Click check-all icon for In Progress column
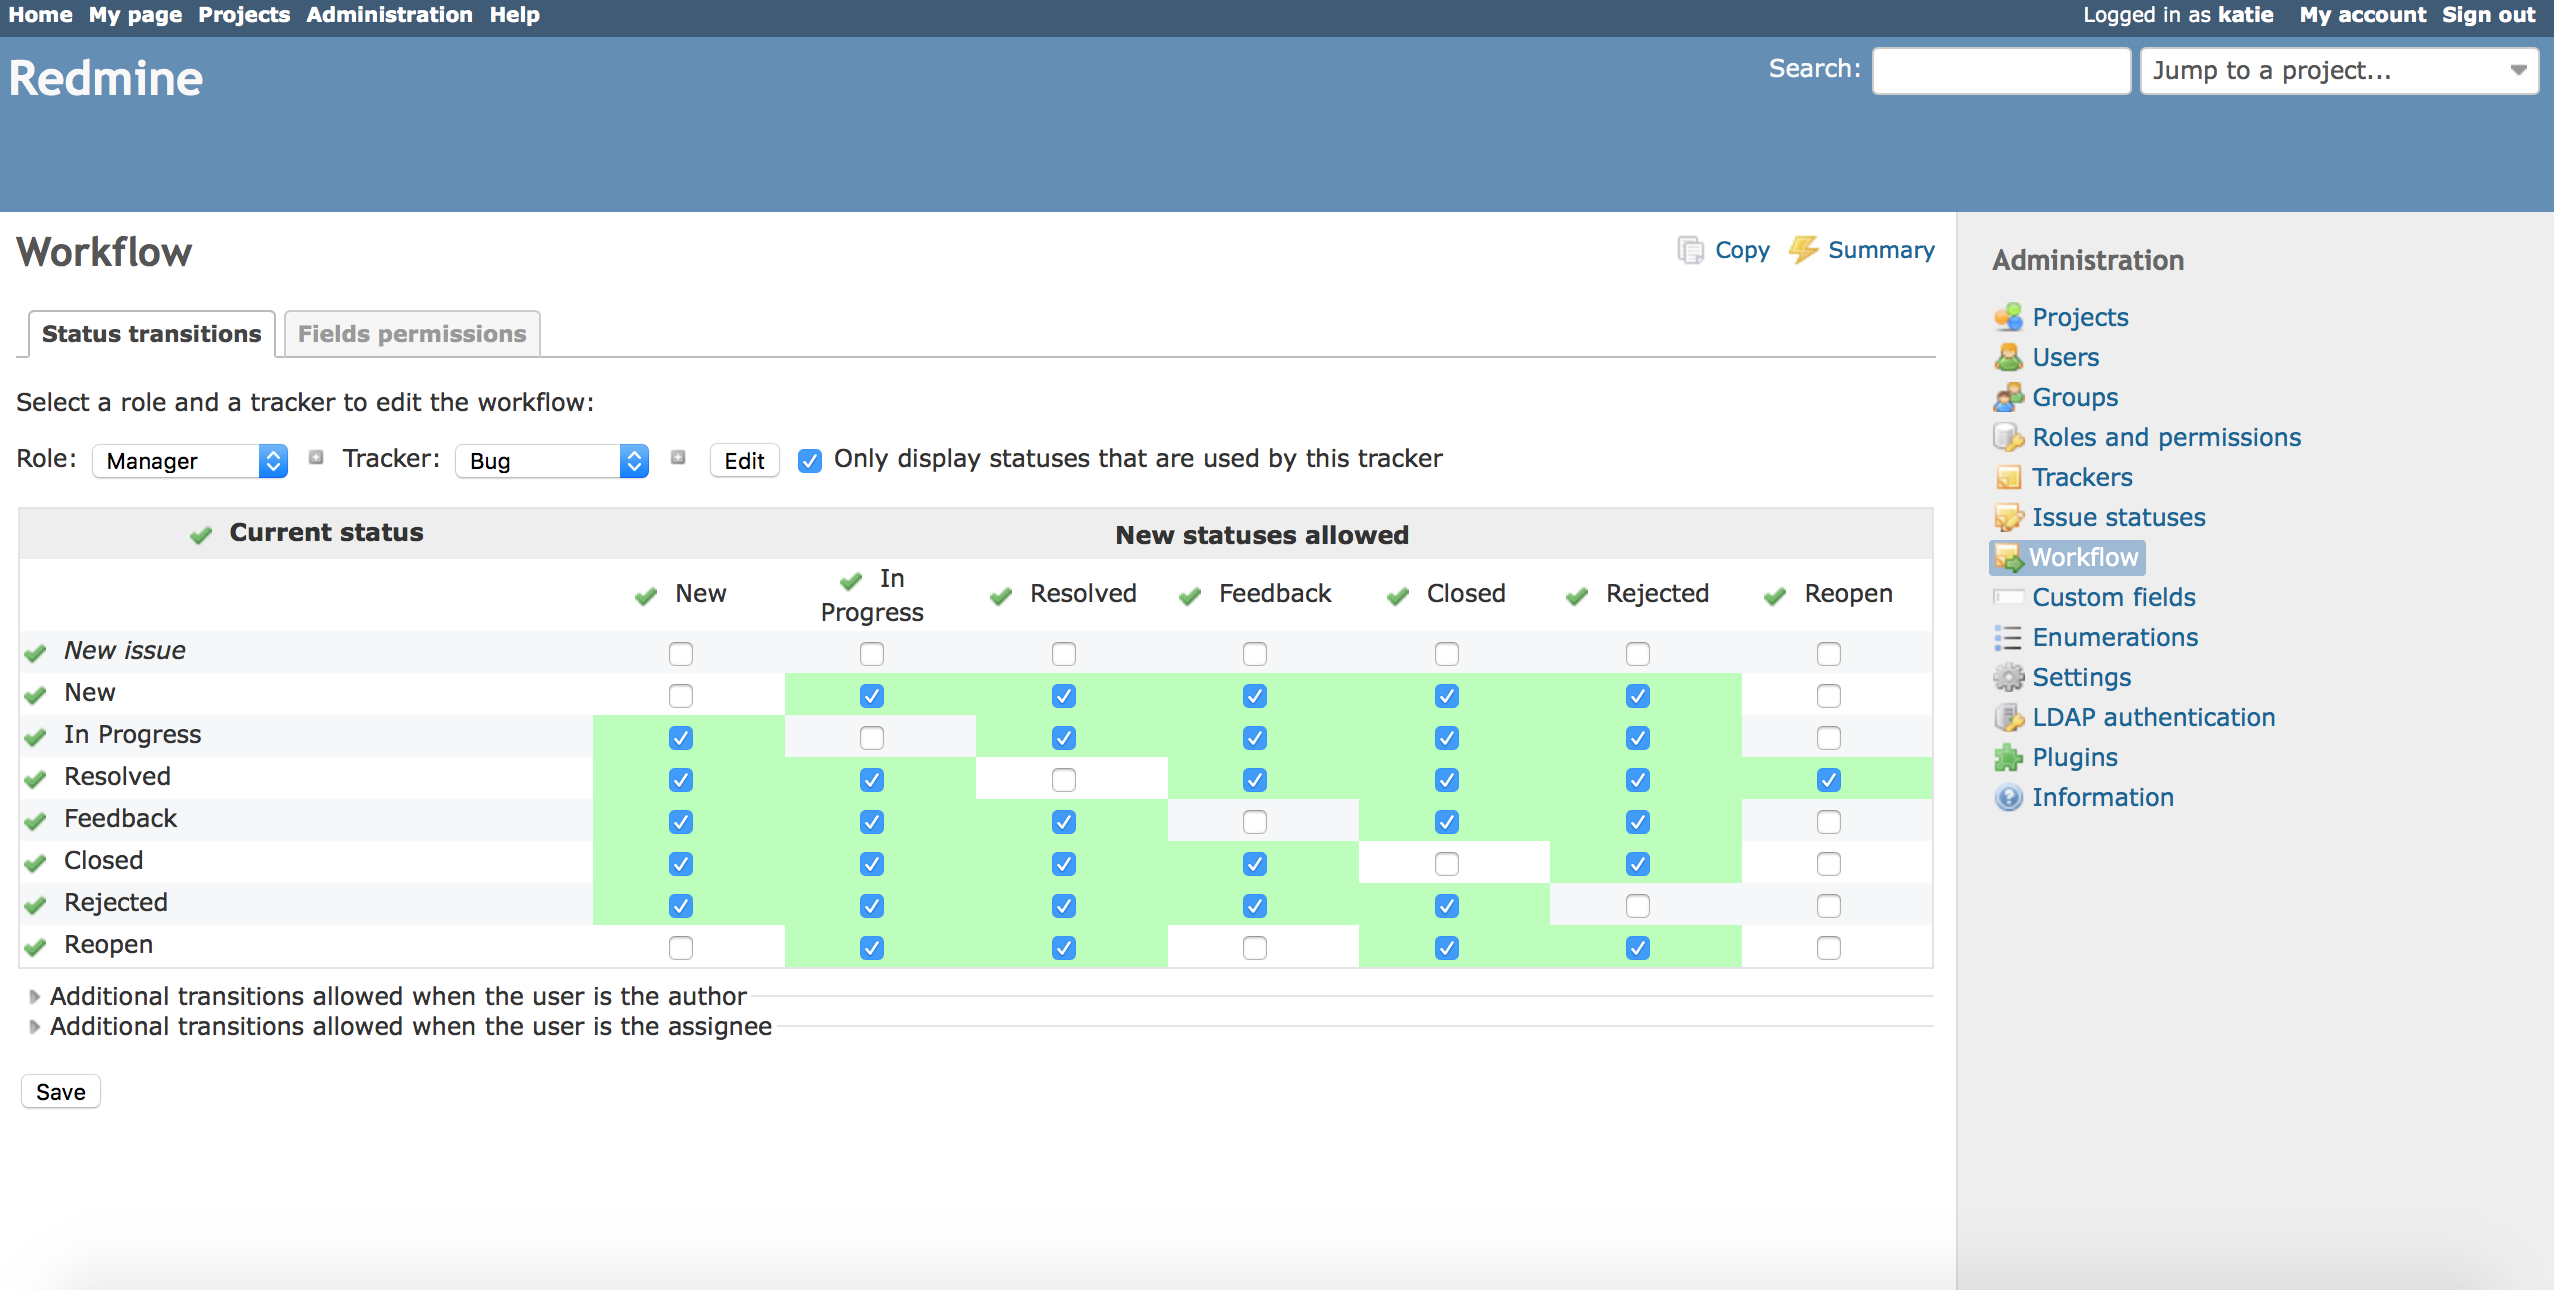2554x1290 pixels. [851, 581]
